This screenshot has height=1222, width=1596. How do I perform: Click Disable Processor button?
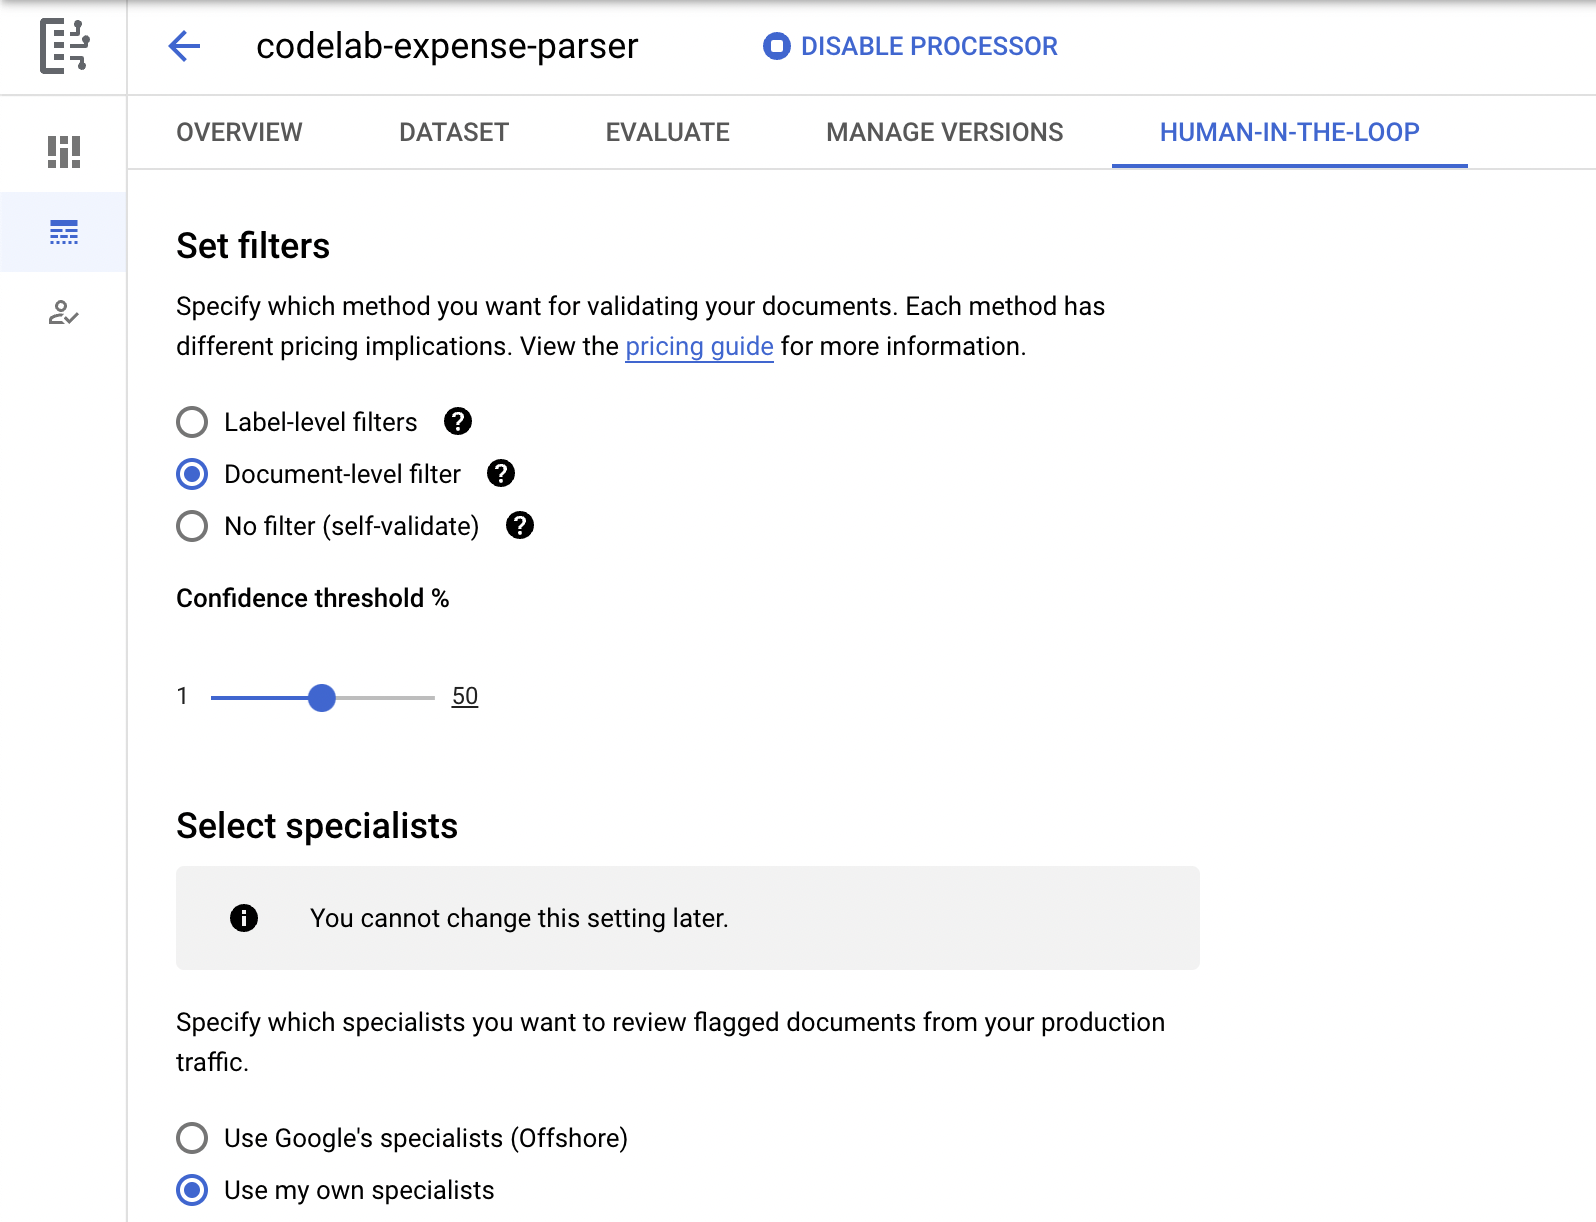(x=910, y=46)
